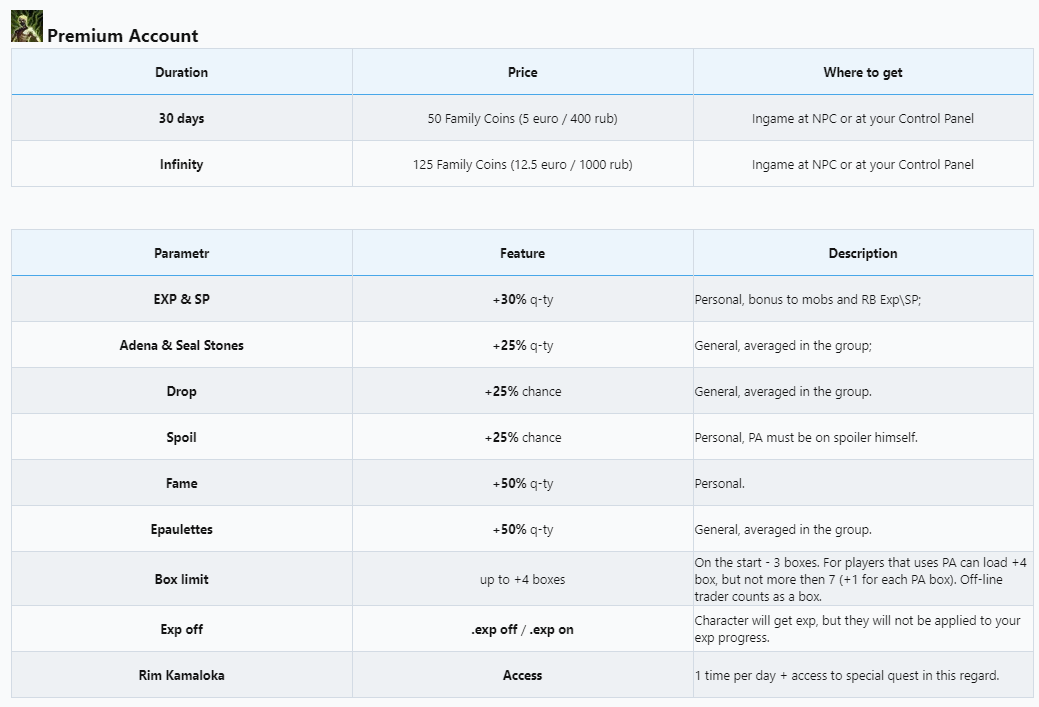Select the Feature column header
The height and width of the screenshot is (707, 1039).
(x=522, y=253)
